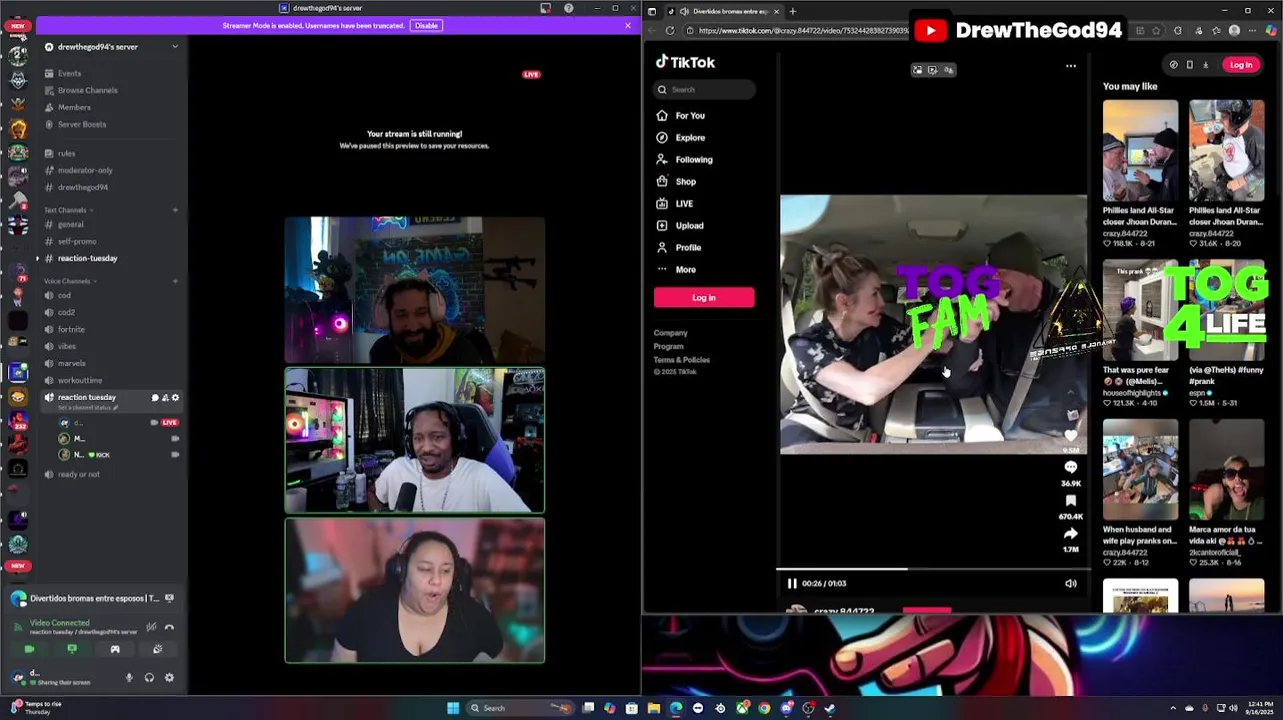Open Events in Discord sidebar
Viewport: 1283px width, 720px height.
coord(69,73)
